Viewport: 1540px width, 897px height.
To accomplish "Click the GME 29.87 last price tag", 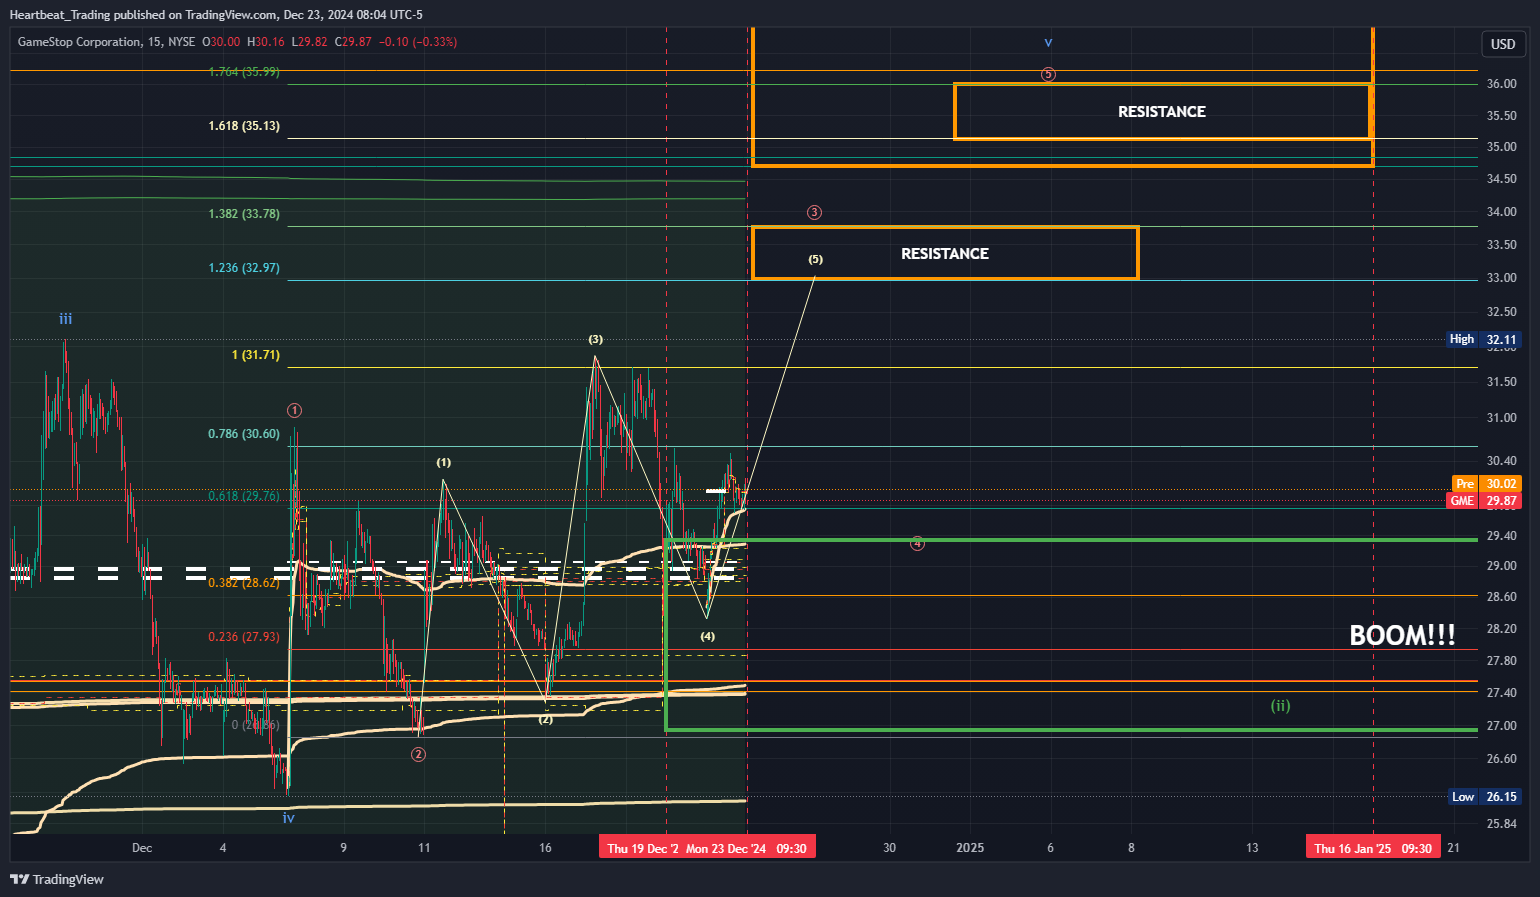I will pos(1484,501).
